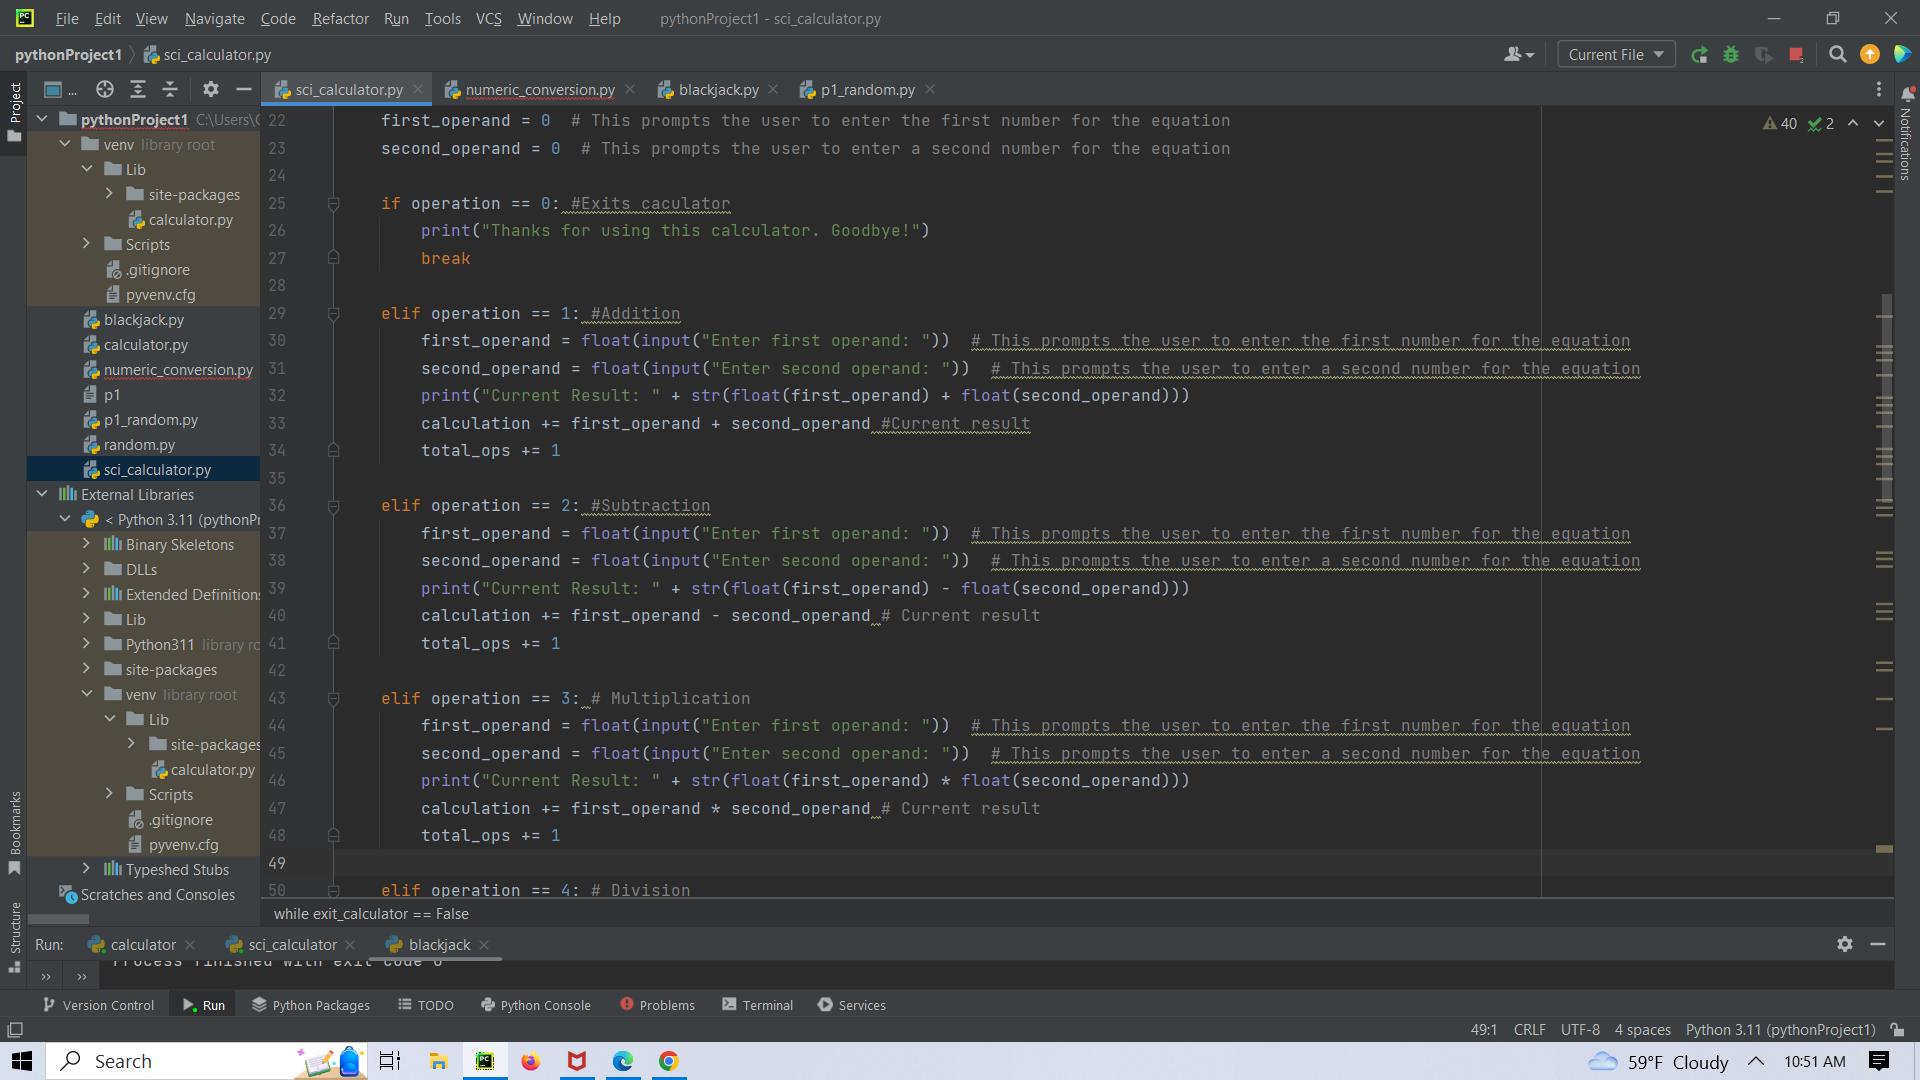
Task: Open File Explorer in Windows taskbar
Action: [x=438, y=1061]
